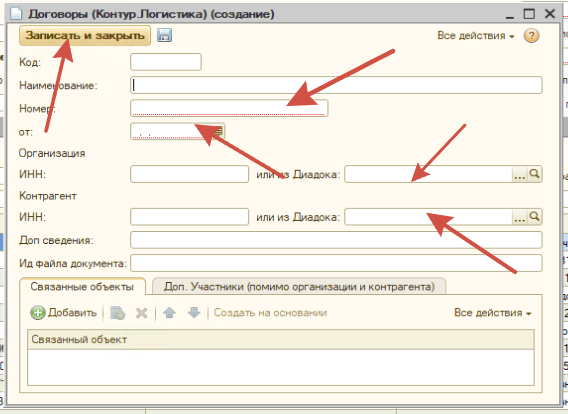Move row up with the up arrow
The image size is (568, 414).
point(170,313)
